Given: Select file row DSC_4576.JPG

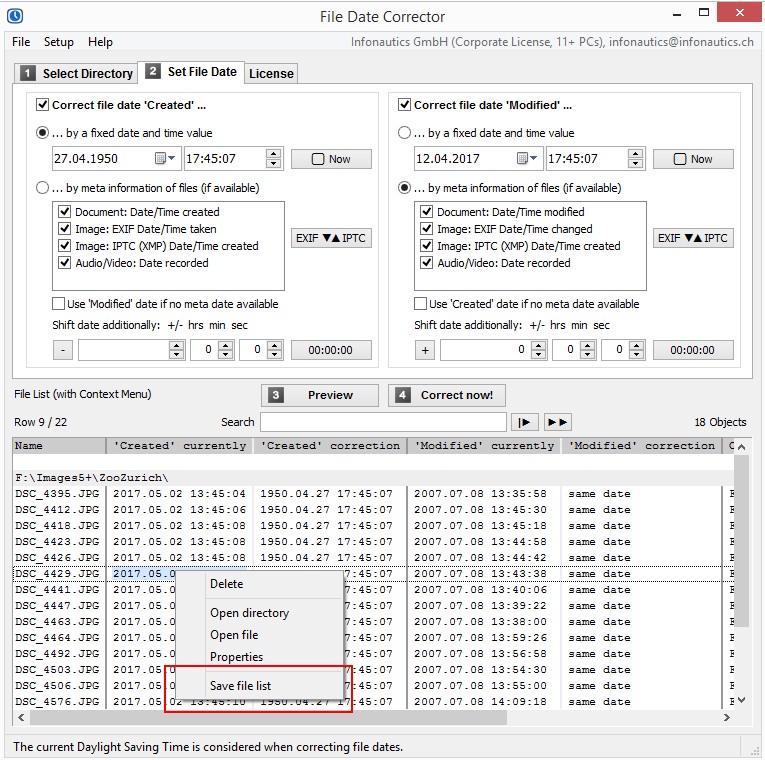Looking at the screenshot, I should [373, 701].
